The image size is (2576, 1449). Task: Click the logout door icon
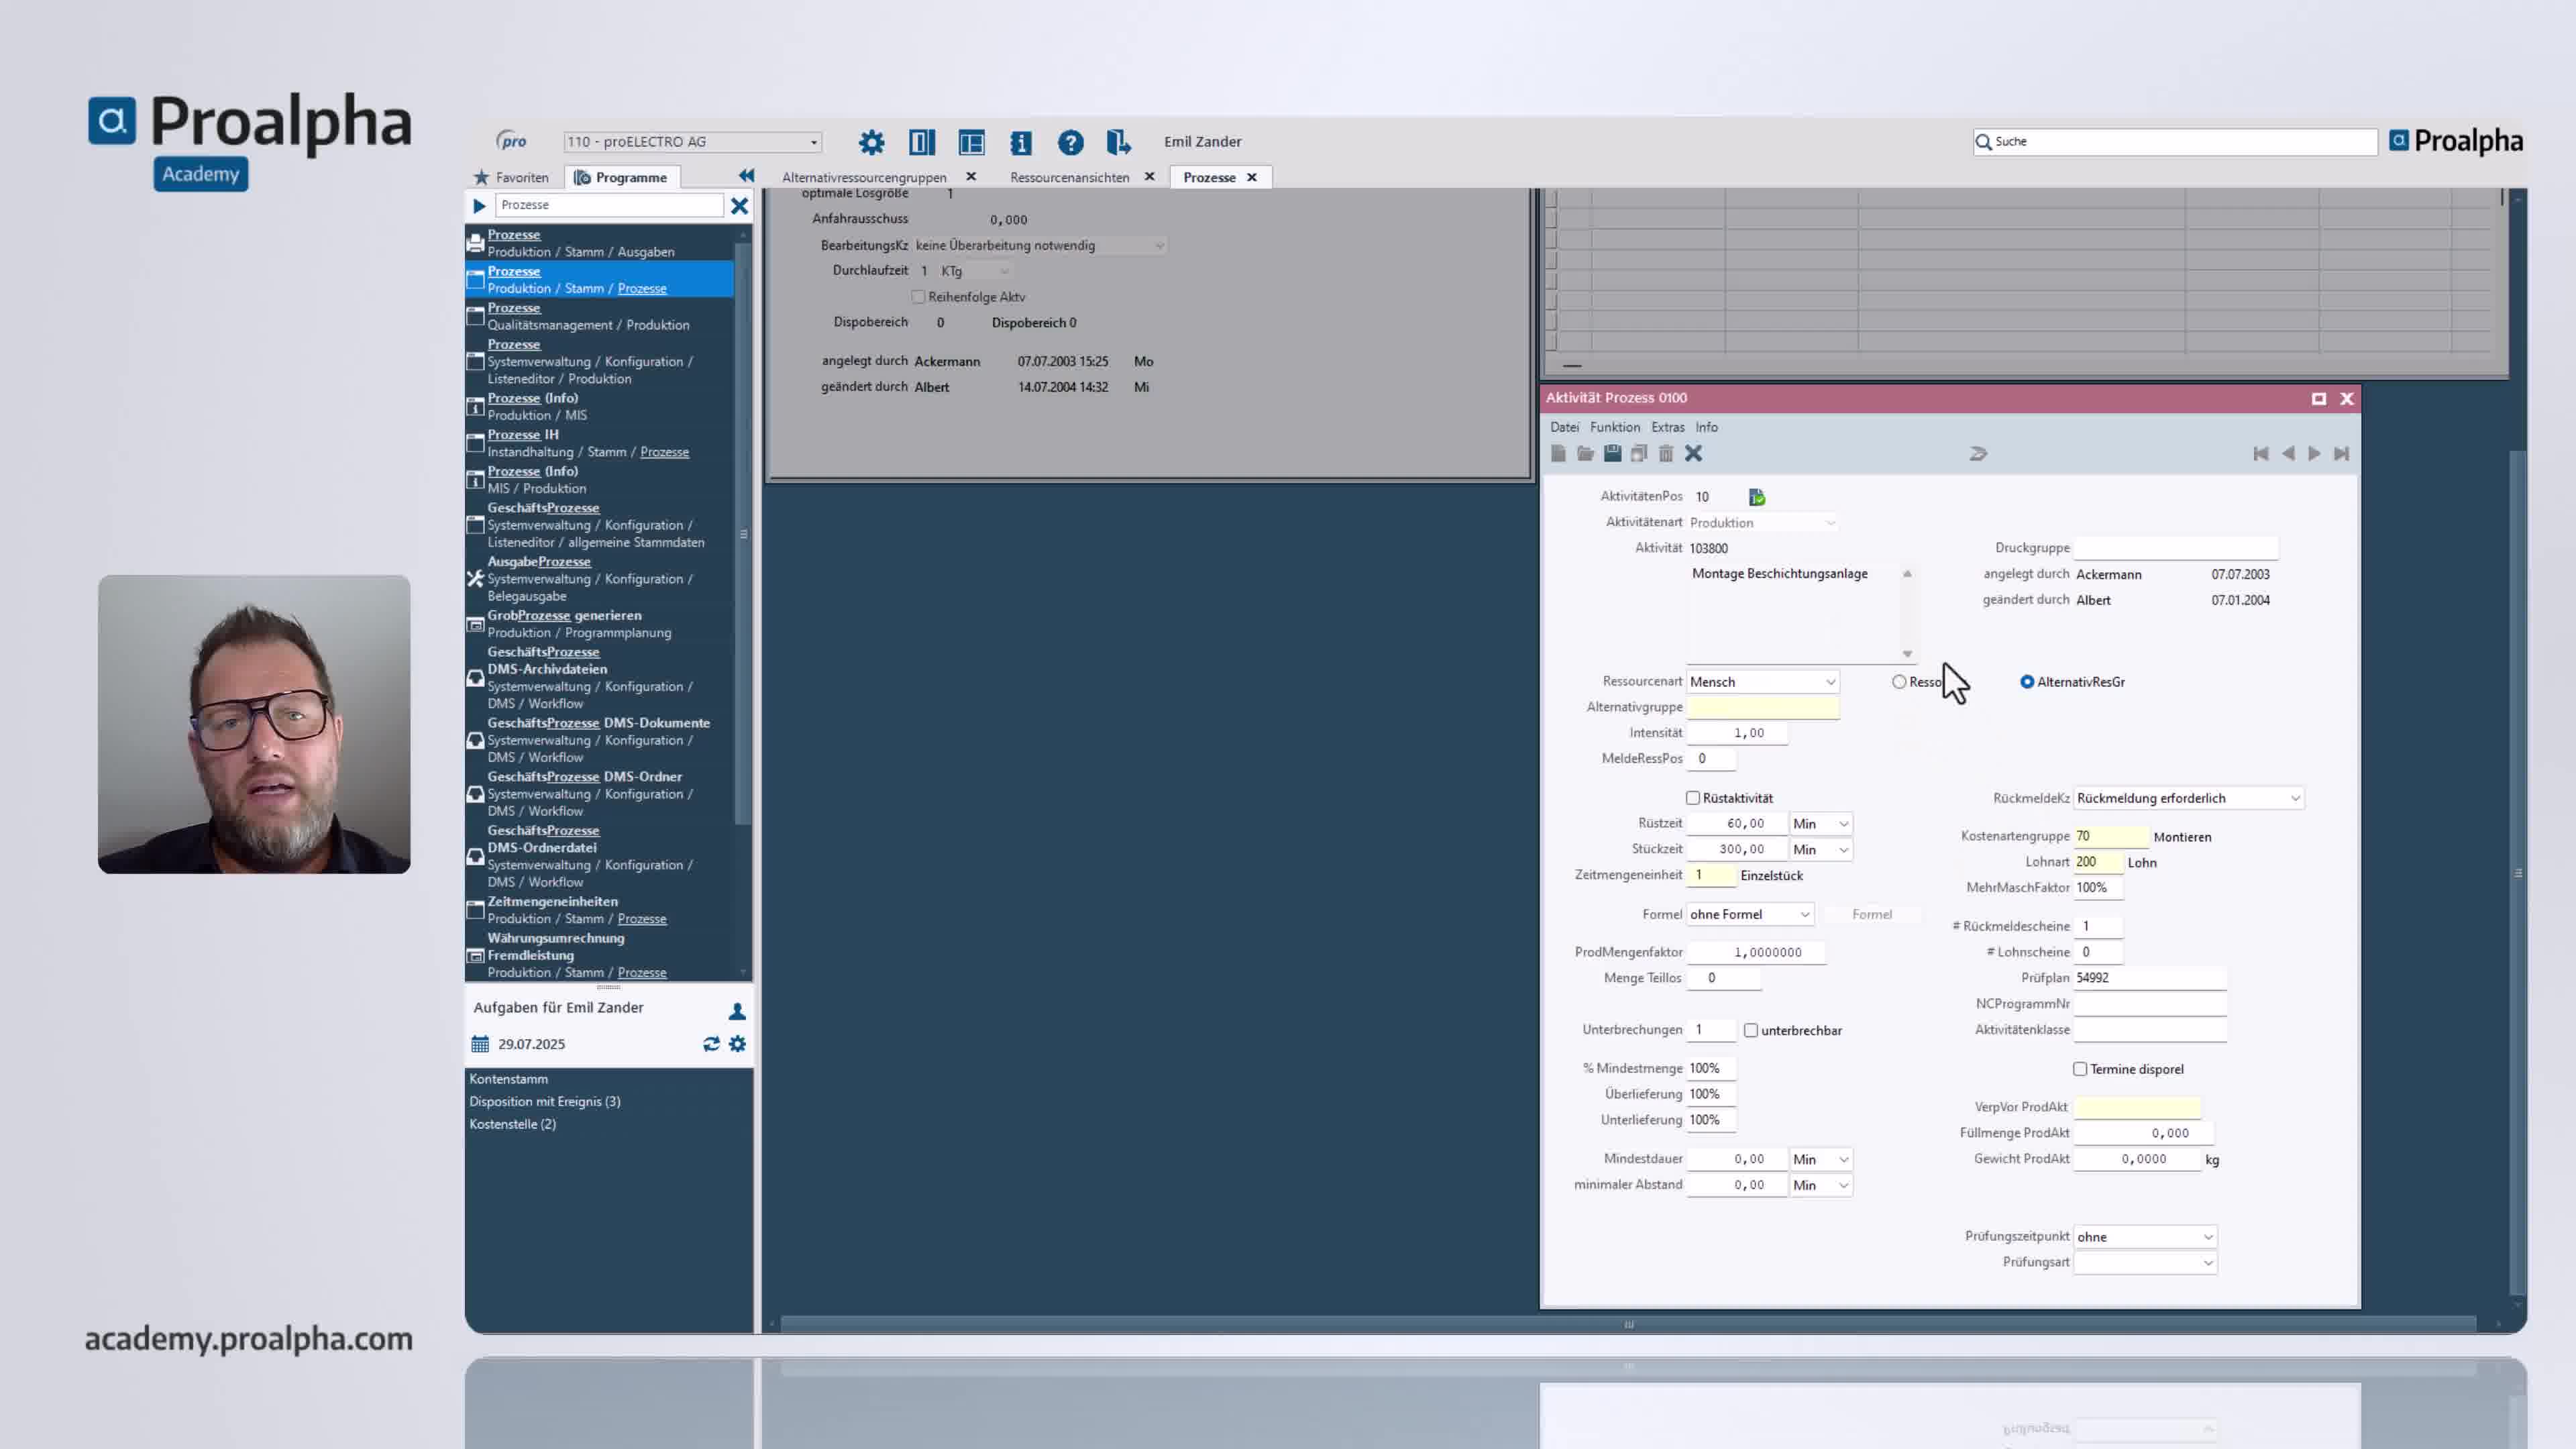point(1119,142)
